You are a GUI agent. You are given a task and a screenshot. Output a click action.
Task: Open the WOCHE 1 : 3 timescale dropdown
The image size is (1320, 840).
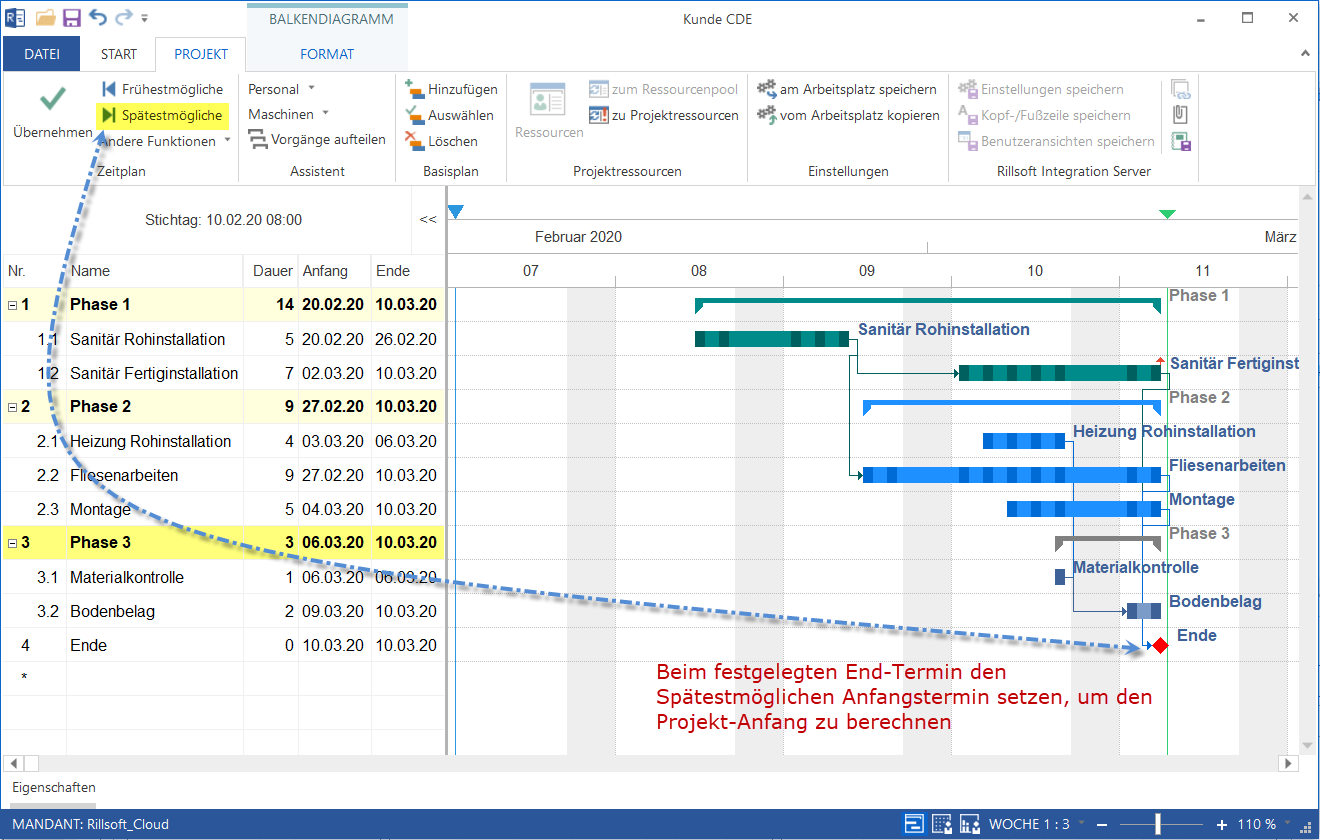click(1081, 824)
